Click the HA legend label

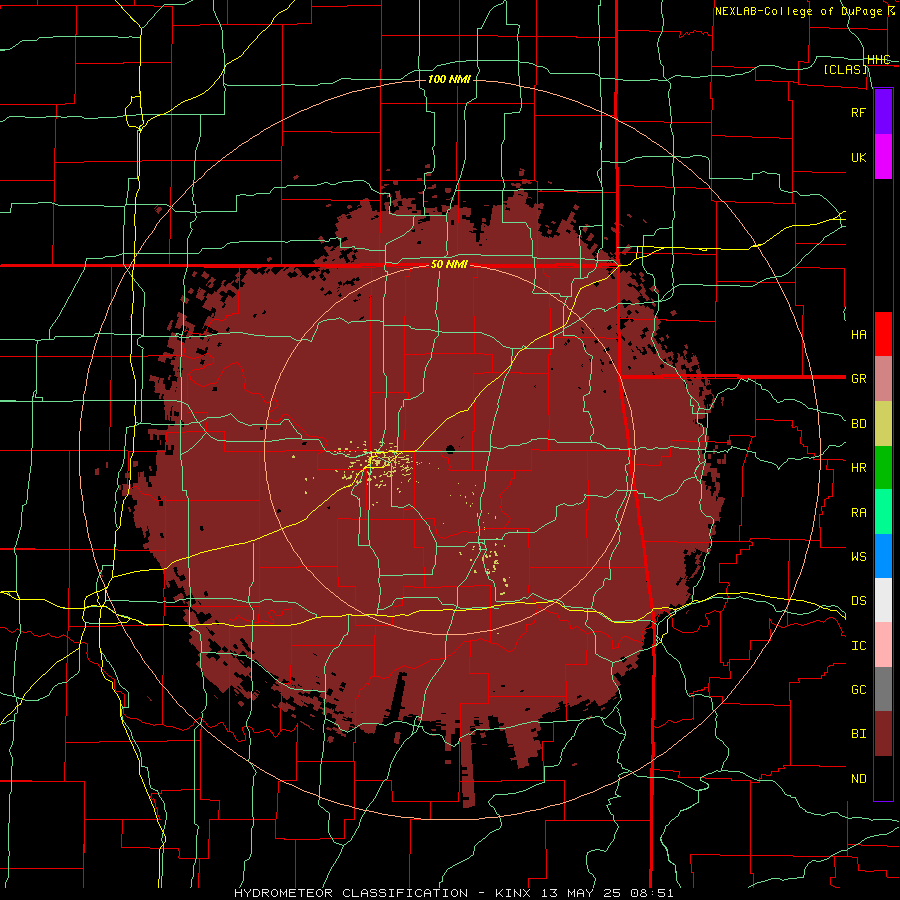pyautogui.click(x=858, y=334)
